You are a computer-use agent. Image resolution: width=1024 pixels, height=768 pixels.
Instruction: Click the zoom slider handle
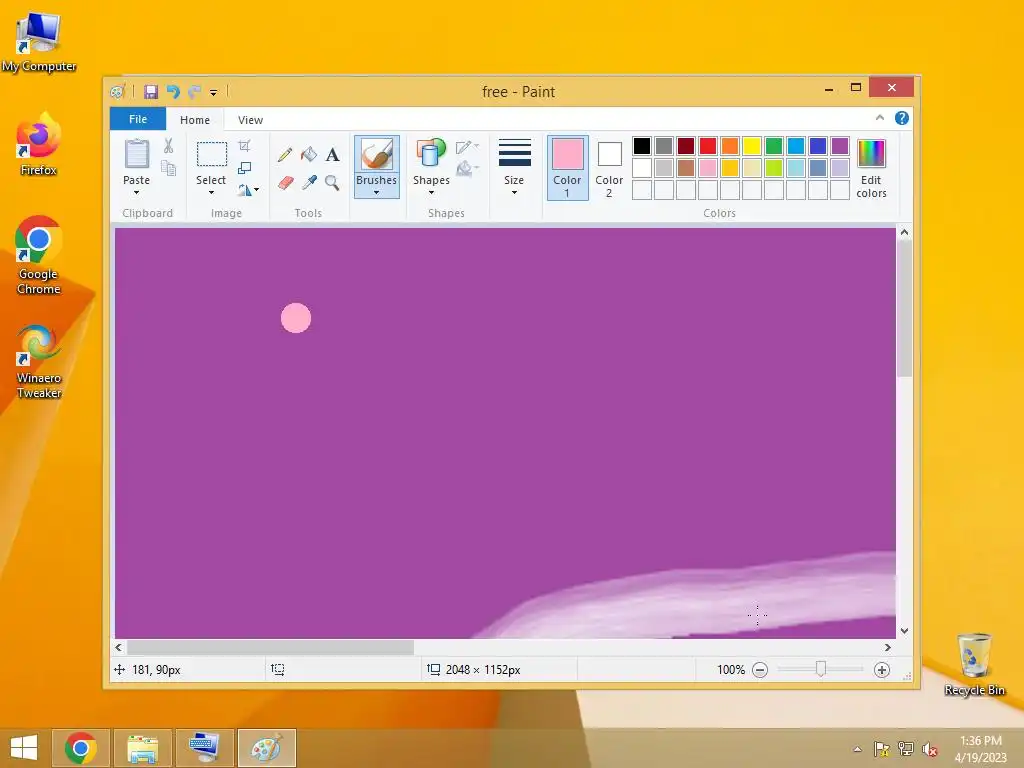[821, 669]
